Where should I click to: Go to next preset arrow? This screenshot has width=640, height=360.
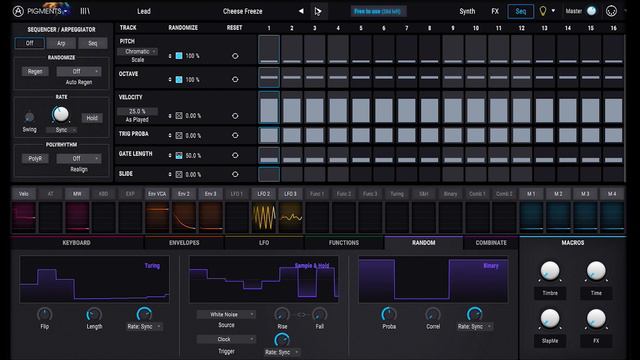click(318, 11)
